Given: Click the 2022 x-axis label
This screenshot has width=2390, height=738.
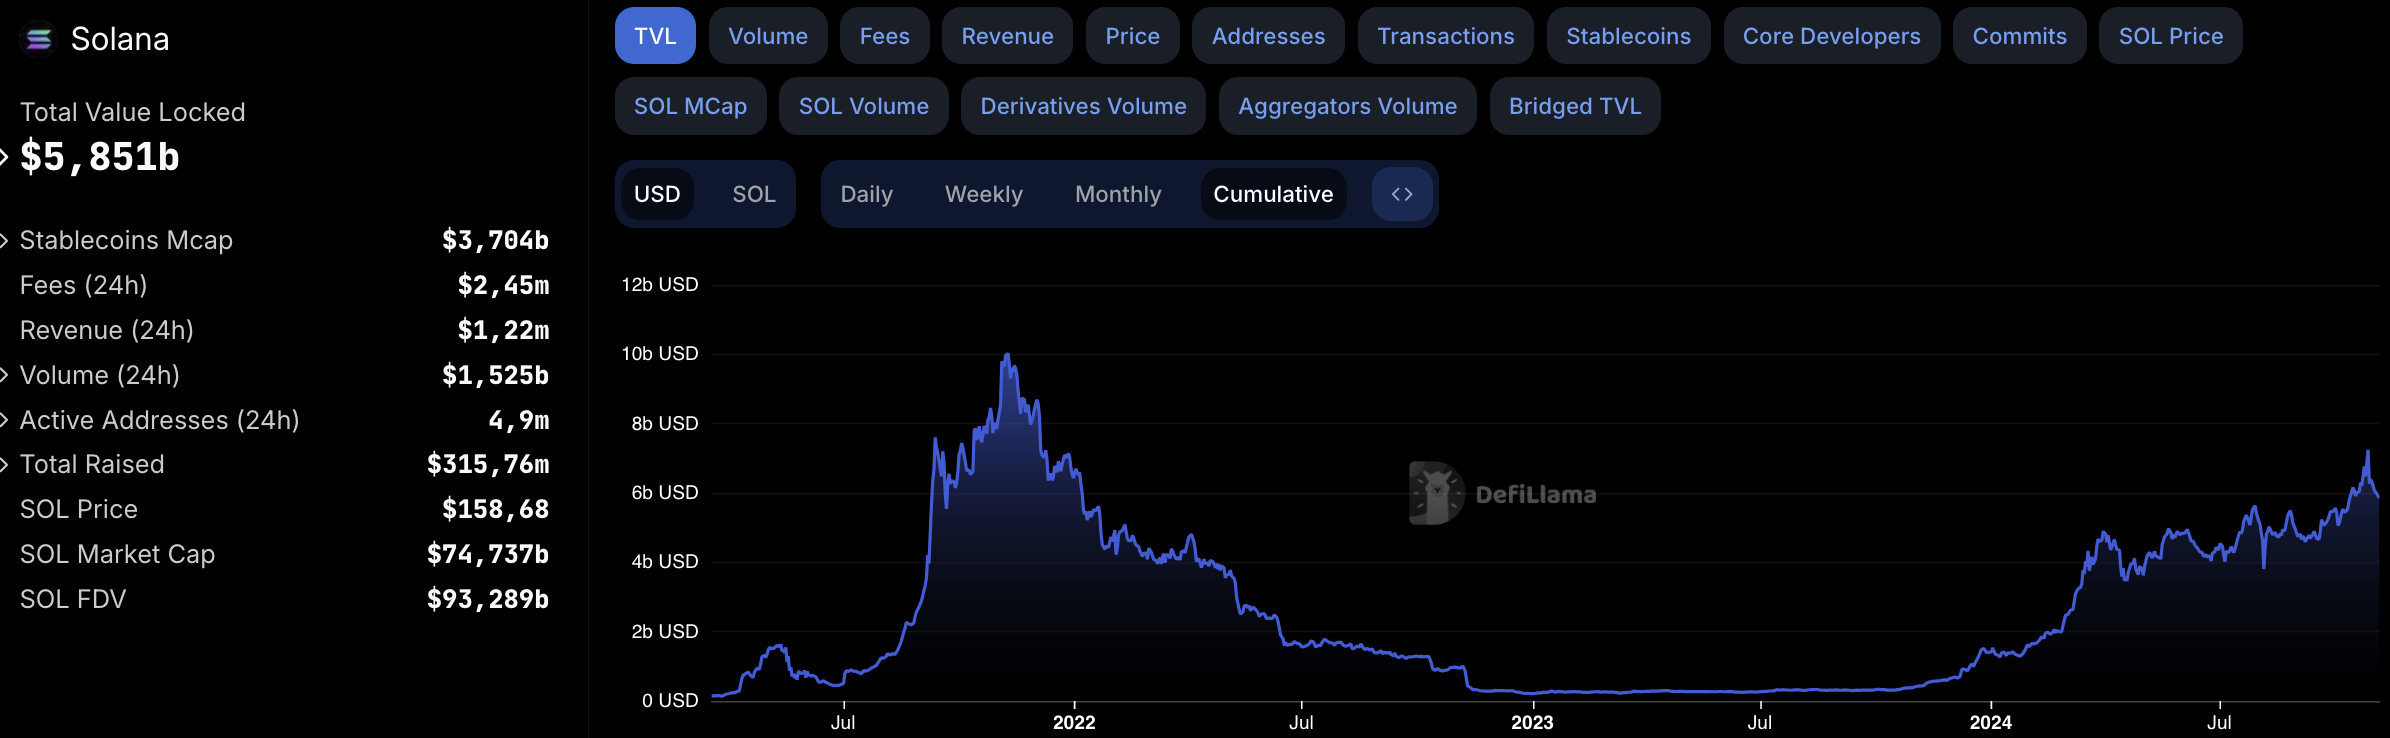Looking at the screenshot, I should [1074, 722].
